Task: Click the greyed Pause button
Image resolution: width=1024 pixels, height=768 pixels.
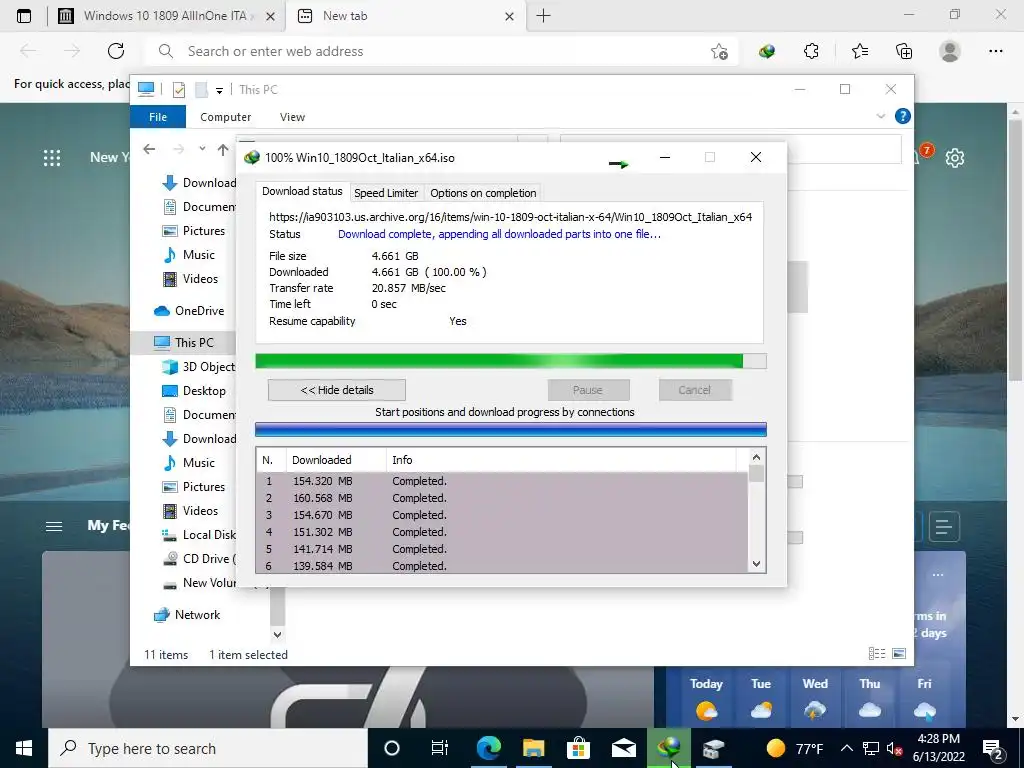Action: (588, 390)
